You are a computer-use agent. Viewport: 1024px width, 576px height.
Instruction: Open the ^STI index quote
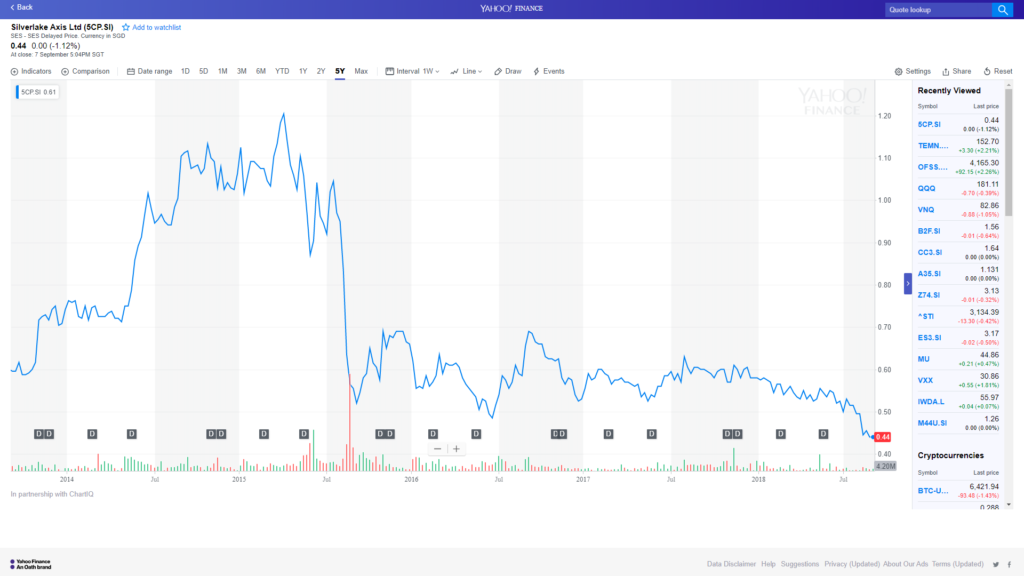pyautogui.click(x=925, y=316)
